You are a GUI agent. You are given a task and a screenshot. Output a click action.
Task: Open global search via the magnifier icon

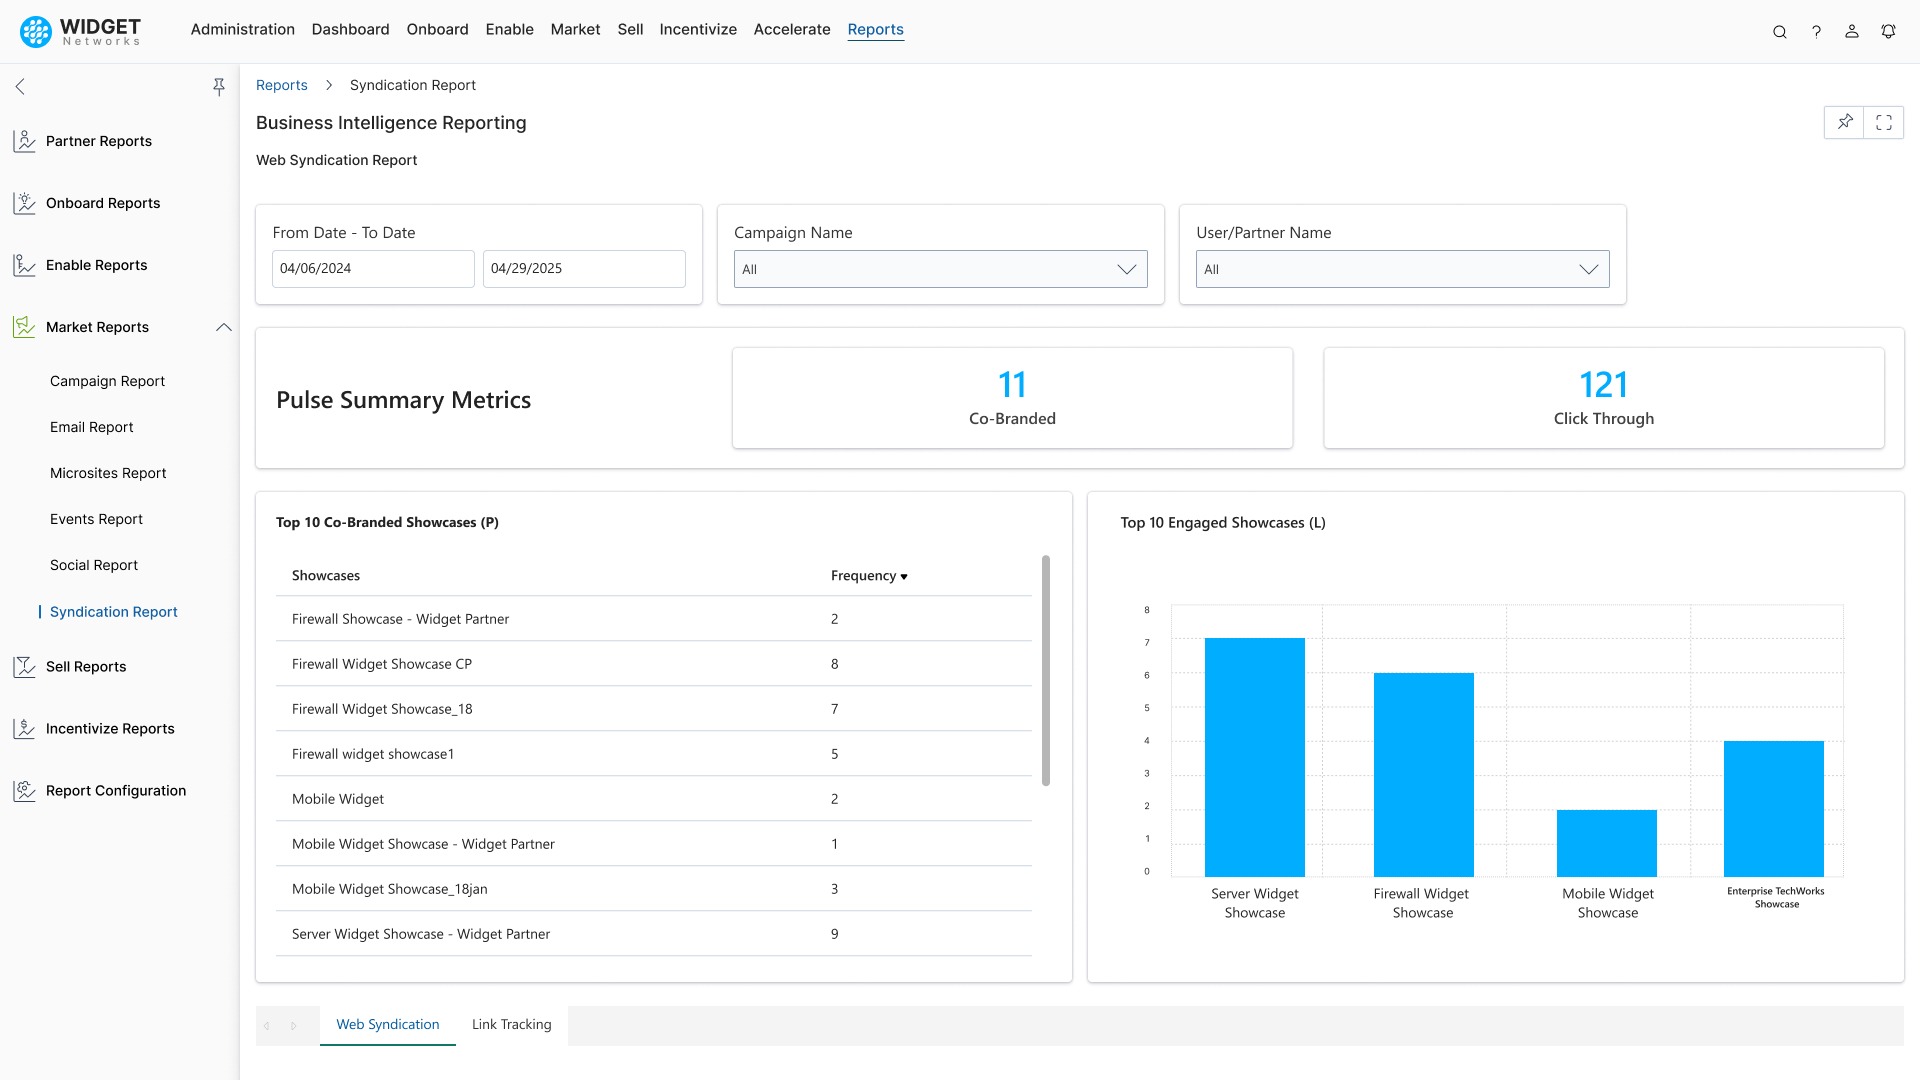(1780, 31)
